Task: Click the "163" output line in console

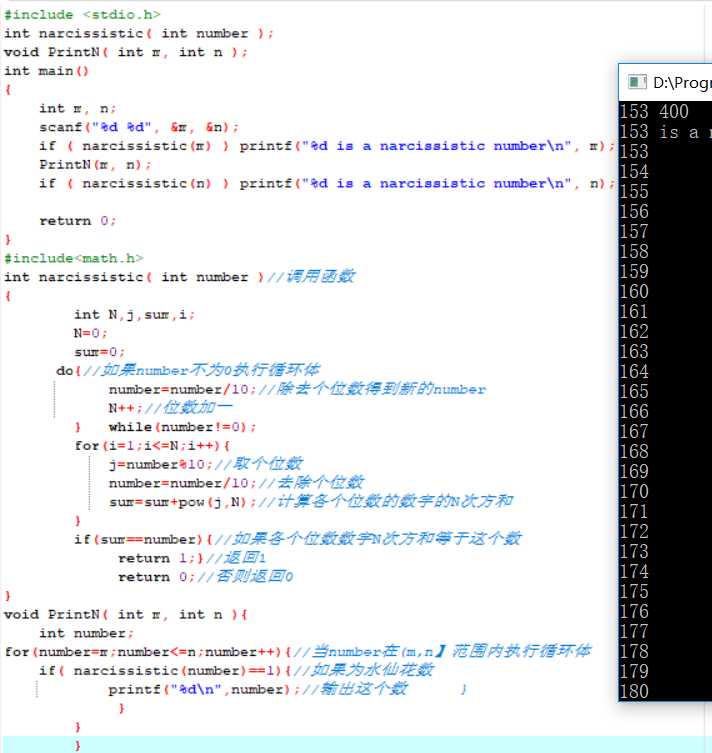Action: tap(634, 352)
